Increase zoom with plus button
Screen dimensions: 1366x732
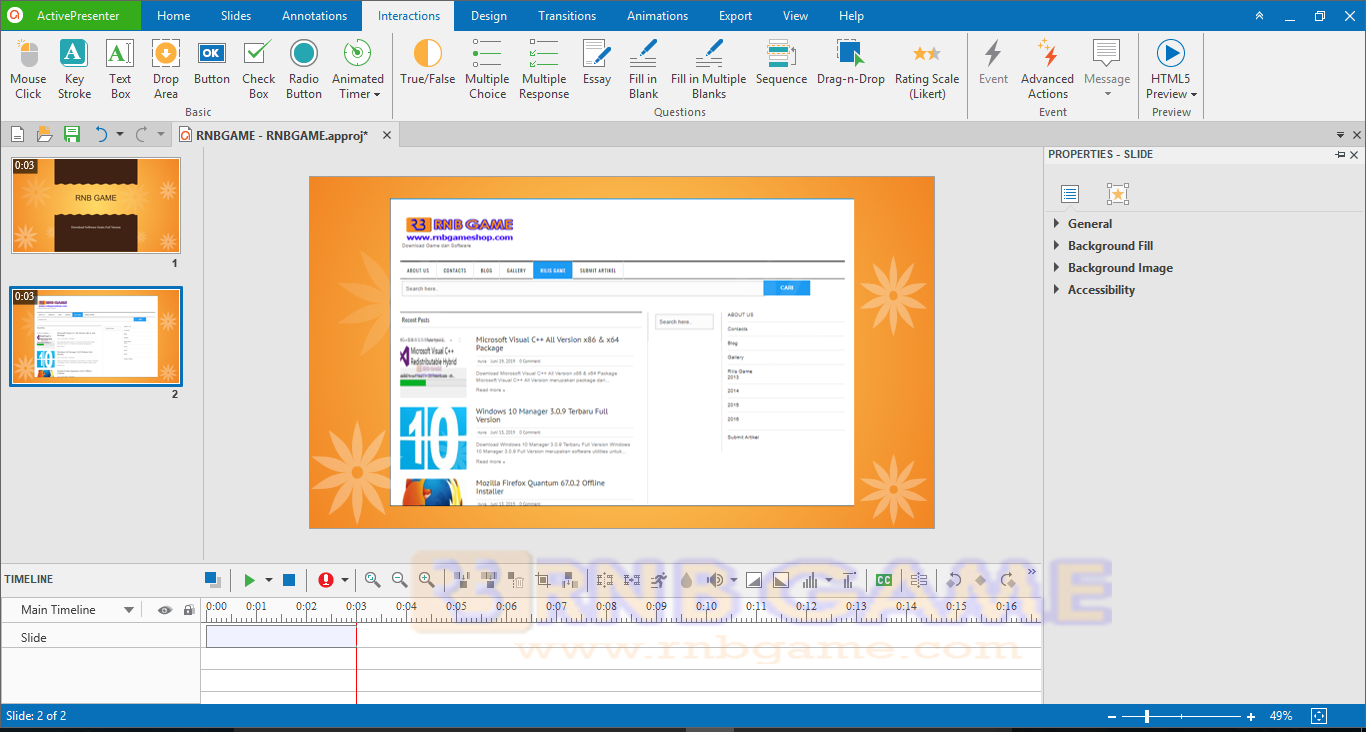pyautogui.click(x=1251, y=716)
